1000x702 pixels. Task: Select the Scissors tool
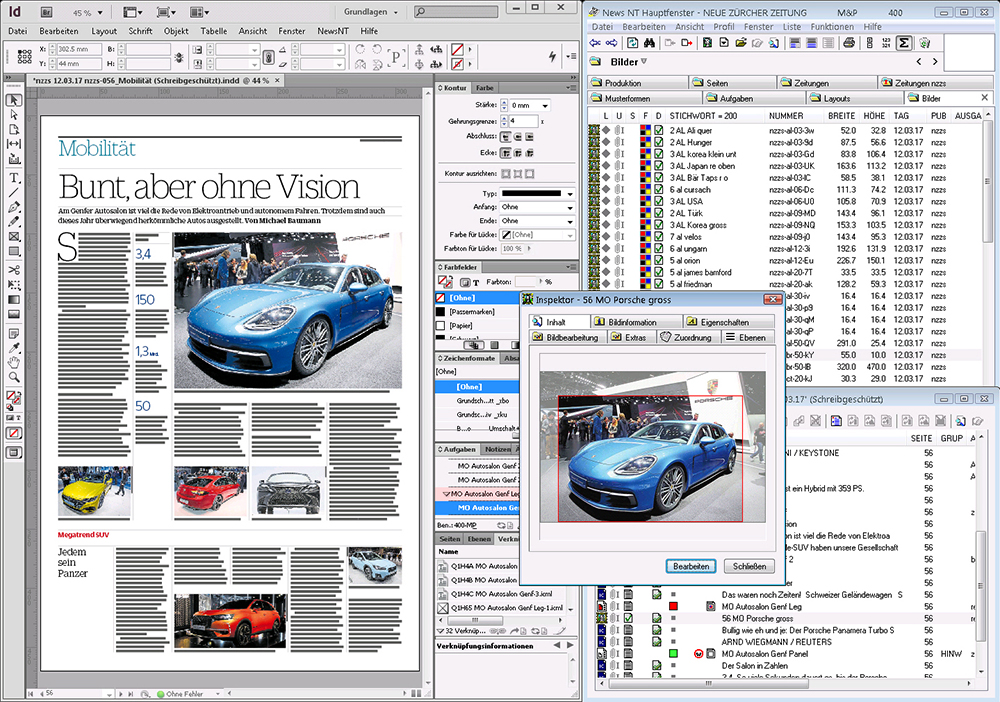[14, 270]
